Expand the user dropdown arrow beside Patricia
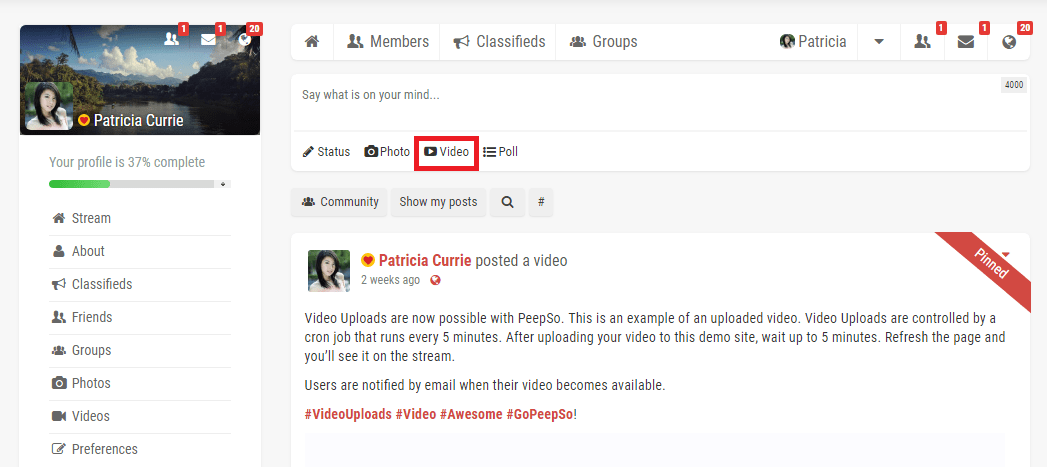Screen dimensions: 1047x467 tap(879, 41)
